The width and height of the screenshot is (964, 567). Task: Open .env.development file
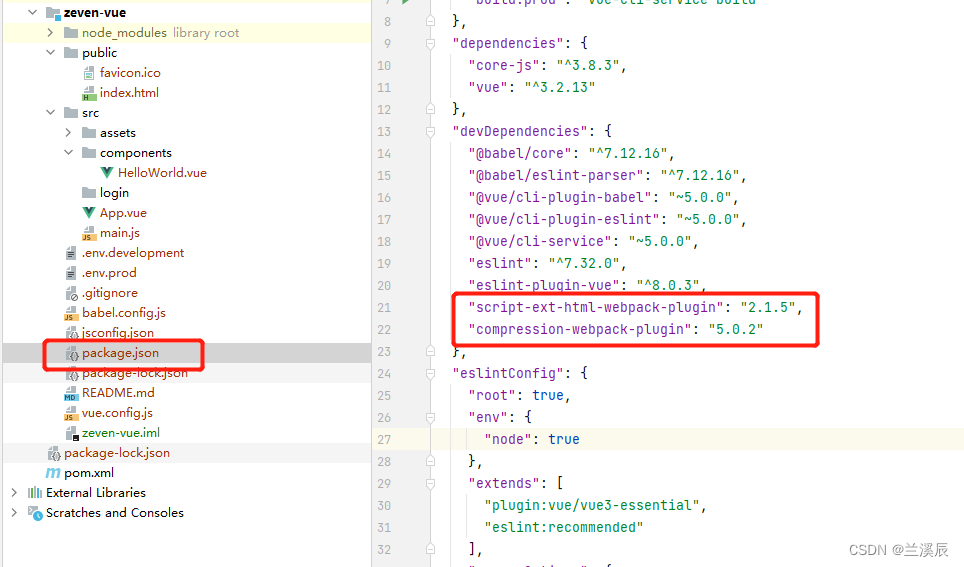coord(133,253)
